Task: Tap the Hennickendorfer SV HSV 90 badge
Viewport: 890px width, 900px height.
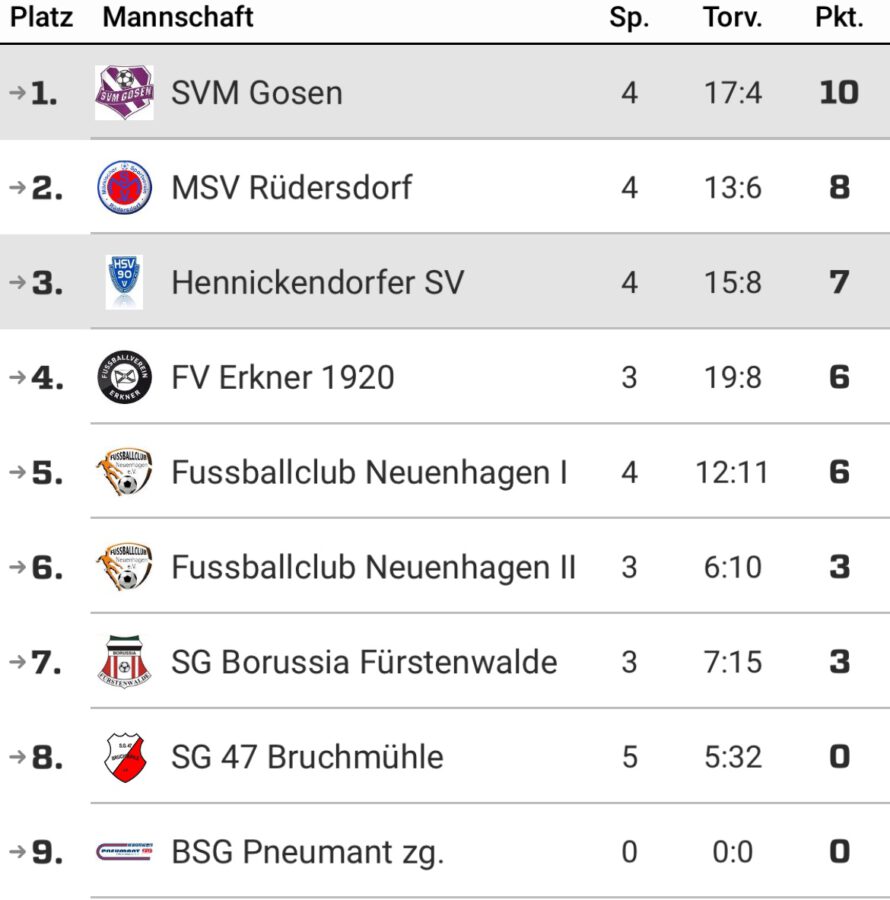Action: click(x=124, y=282)
